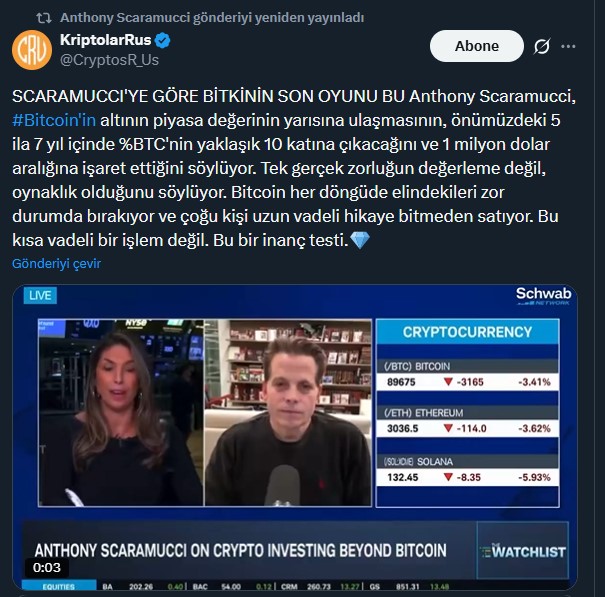Viewport: 605px width, 597px height.
Task: Click Gönderiyi çevir translate link
Action: coord(56,264)
